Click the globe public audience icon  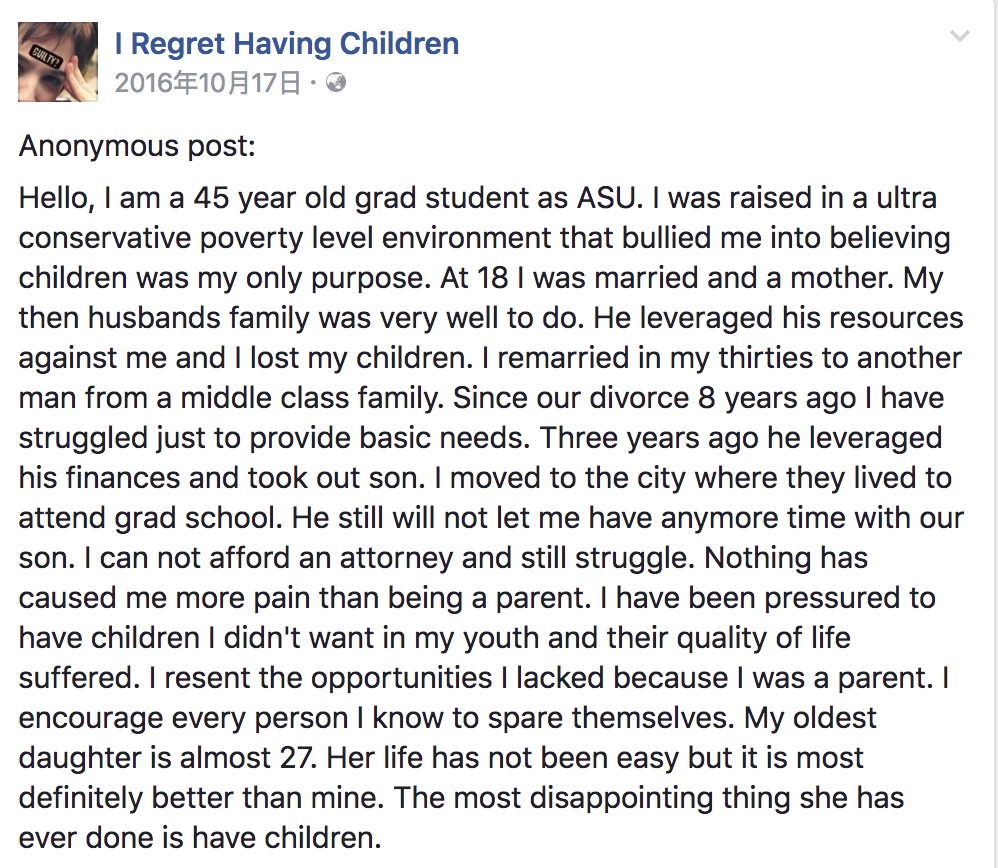pos(336,83)
